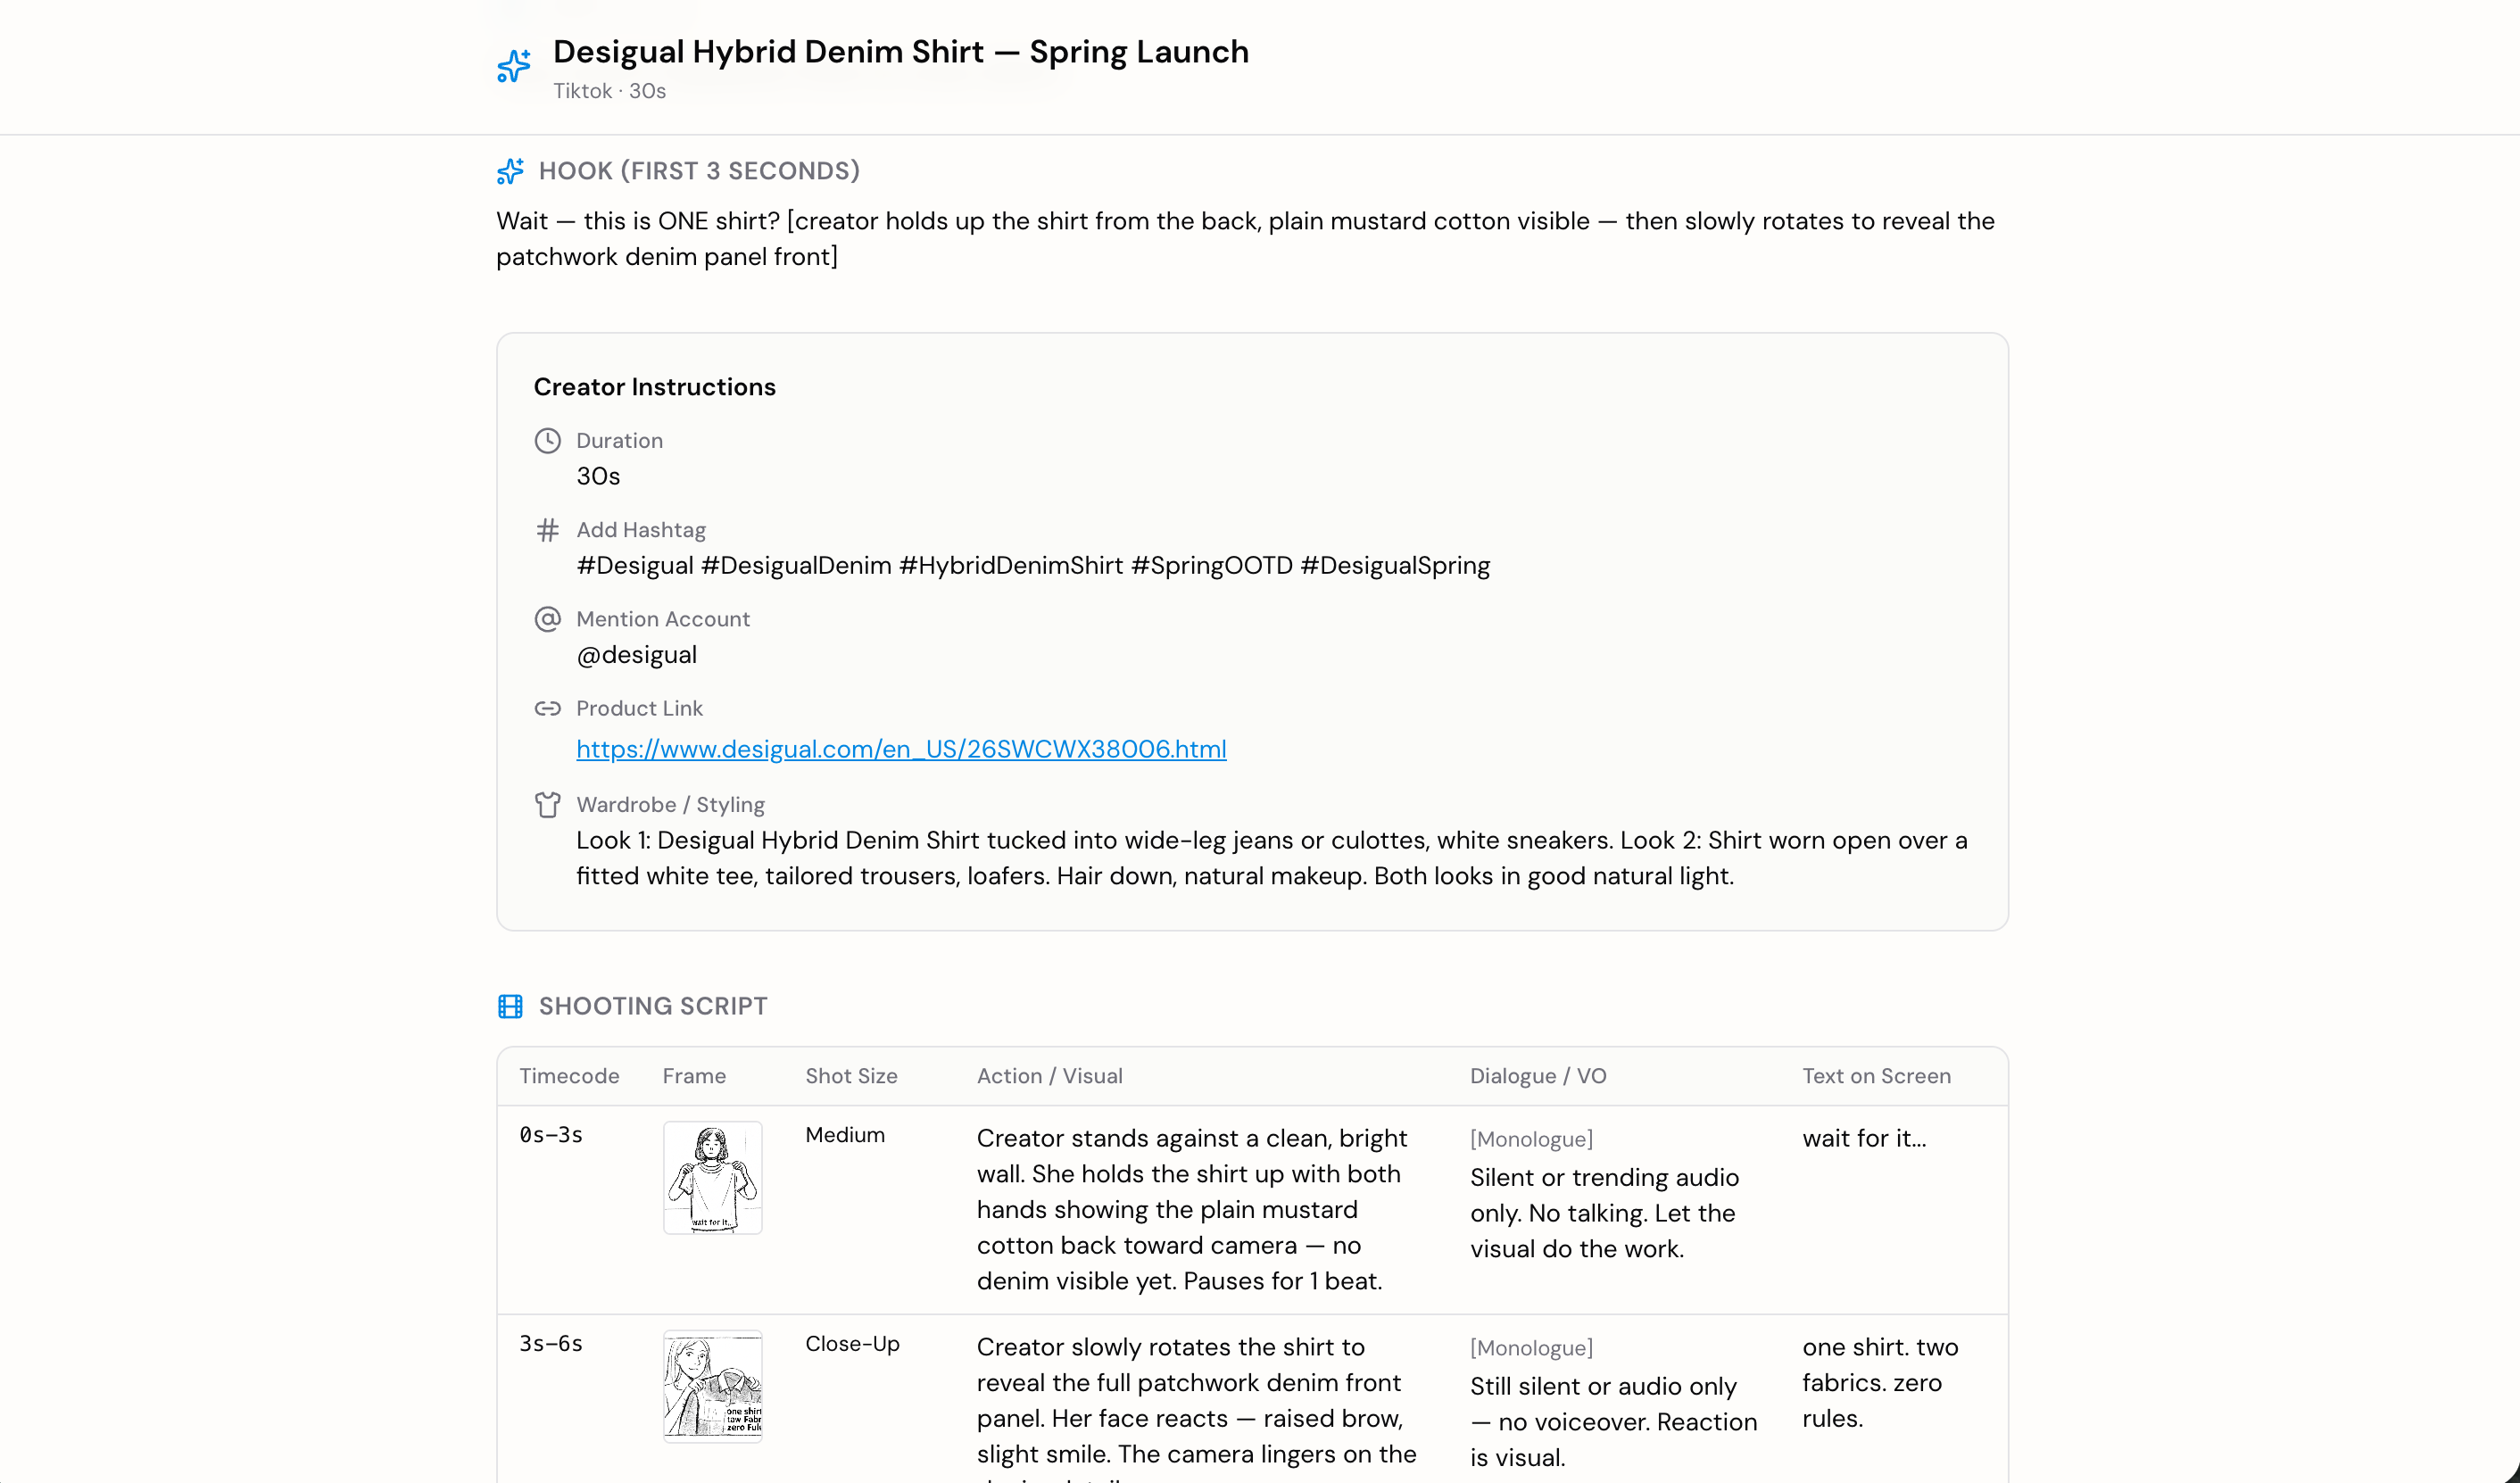
Task: Click the hashtag icon beside Add Hashtag
Action: (547, 530)
